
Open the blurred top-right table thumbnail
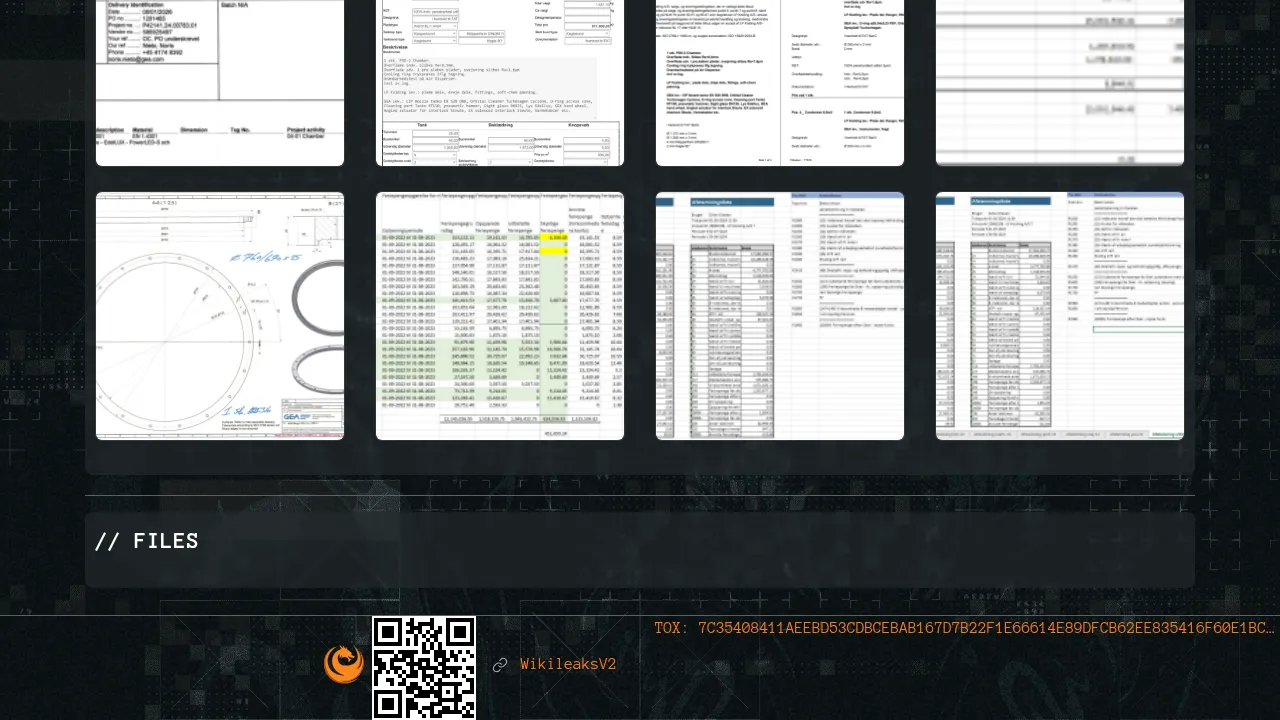click(1060, 82)
